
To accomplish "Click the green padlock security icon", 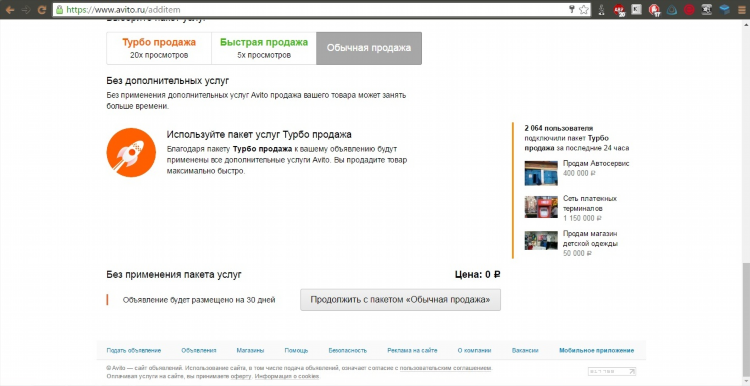I will click(x=59, y=9).
